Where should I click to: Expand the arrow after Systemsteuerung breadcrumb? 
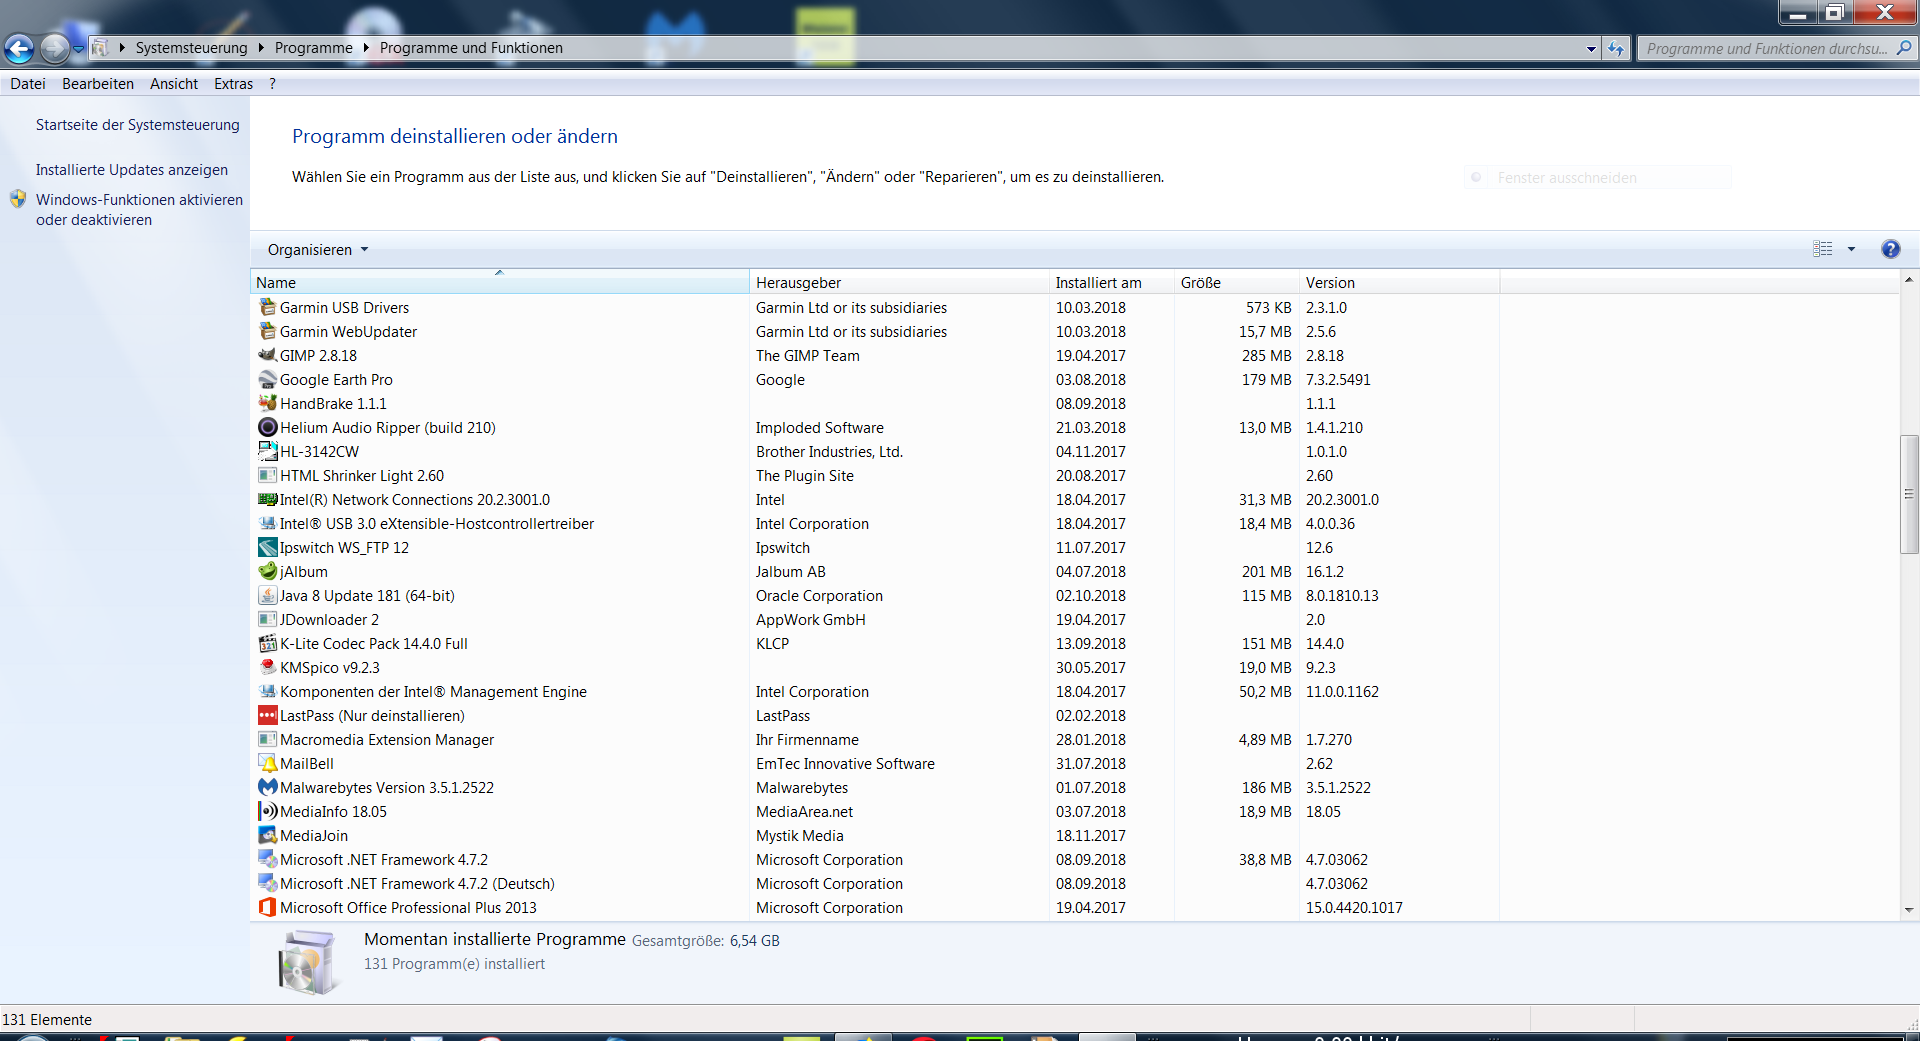tap(261, 48)
